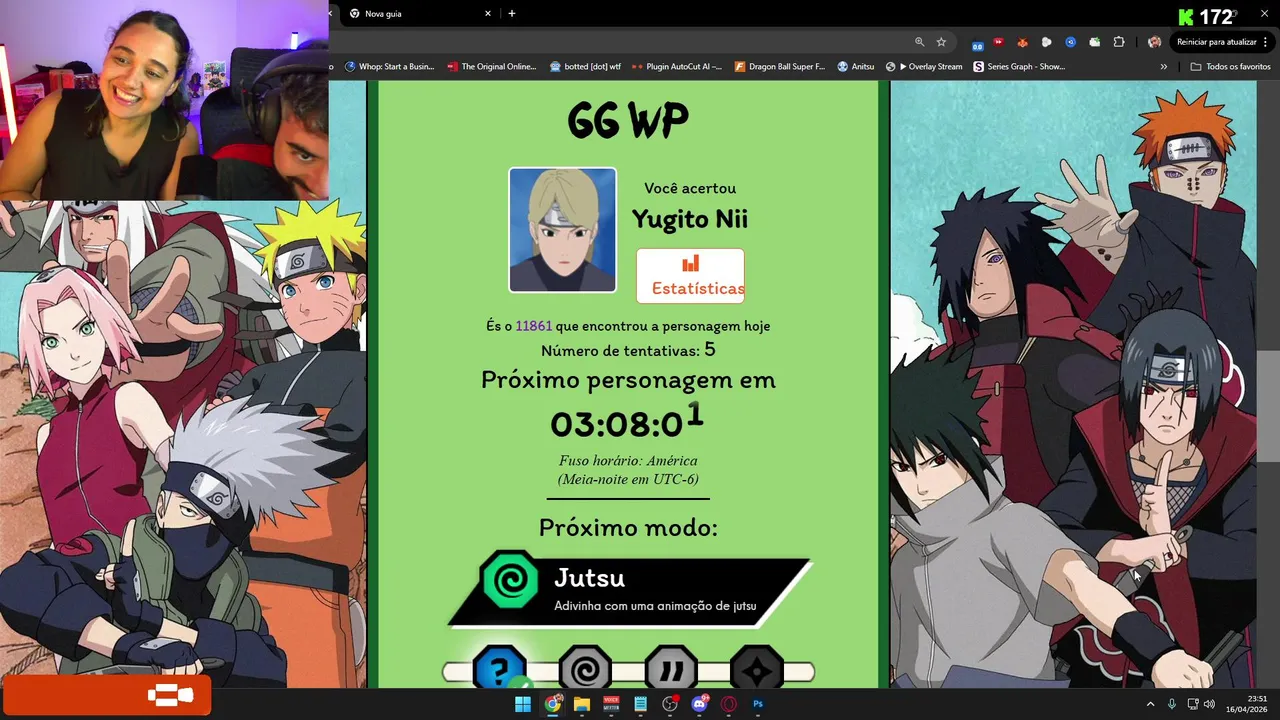Open Photoshop from the taskbar
1280x720 pixels.
[x=758, y=704]
